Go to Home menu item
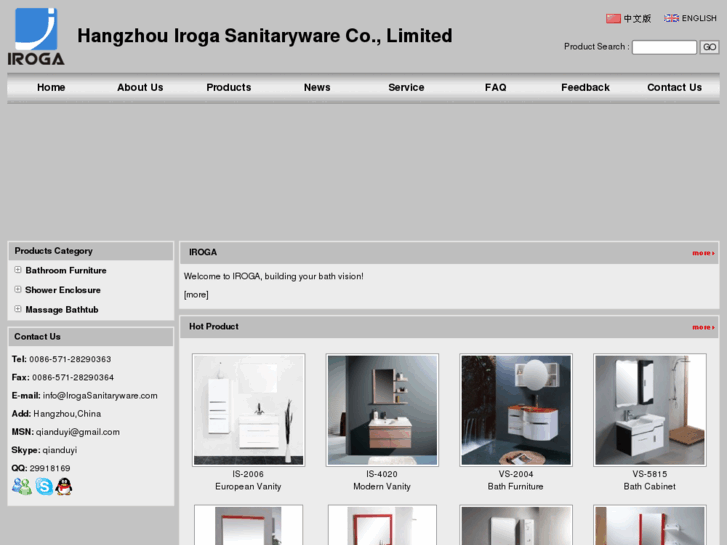The width and height of the screenshot is (727, 545). [51, 87]
